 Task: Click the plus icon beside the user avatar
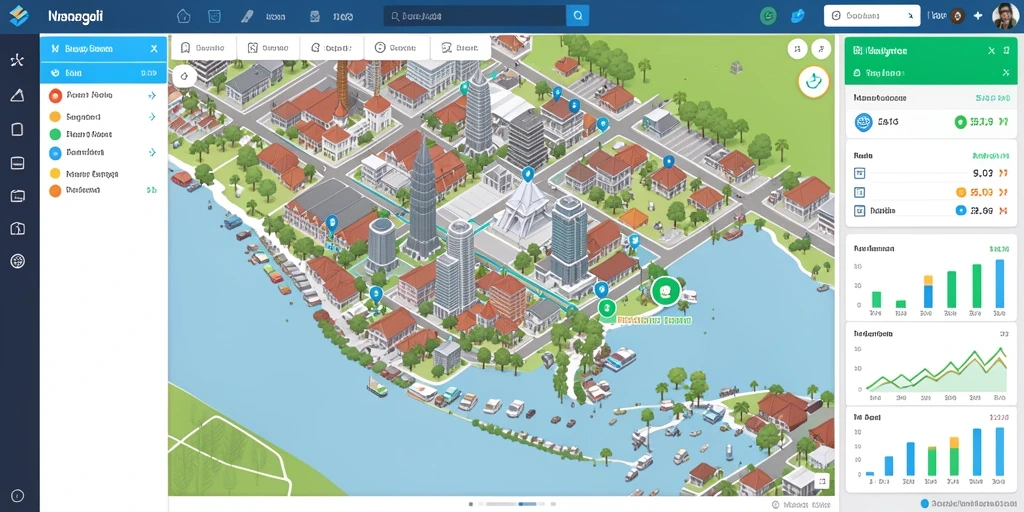point(978,16)
